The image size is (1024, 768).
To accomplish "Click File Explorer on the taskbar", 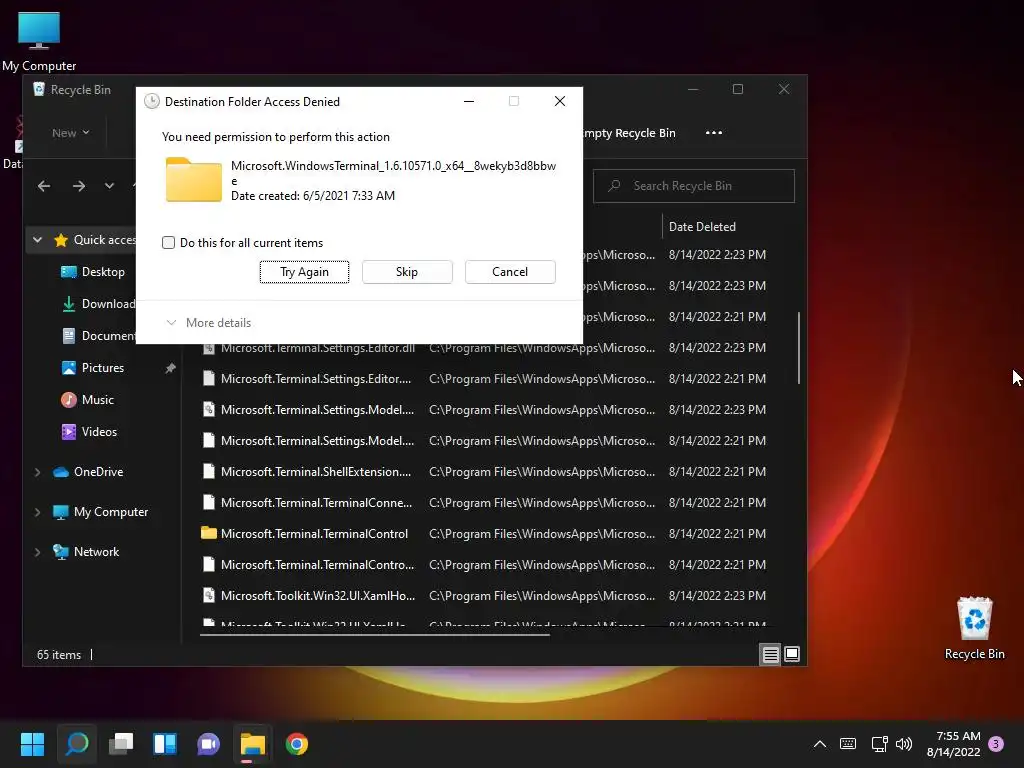I will tap(253, 744).
